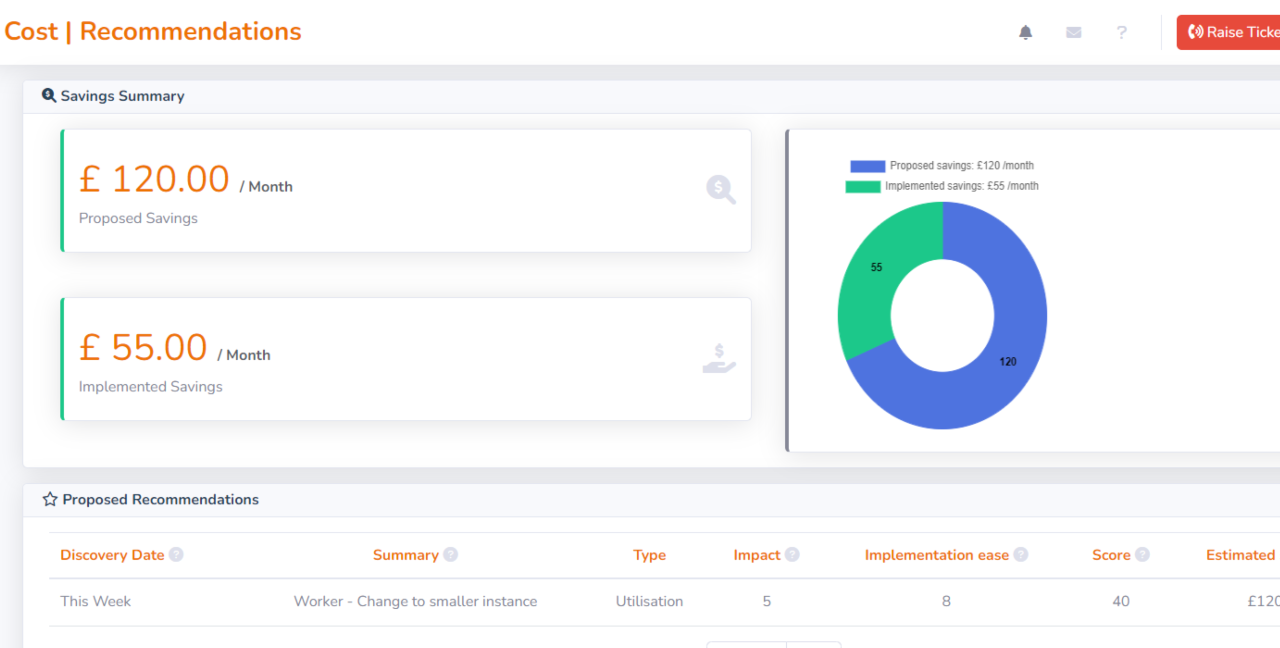Toggle the tooltip beside Implementation ease header
The width and height of the screenshot is (1280, 648).
coord(1020,554)
